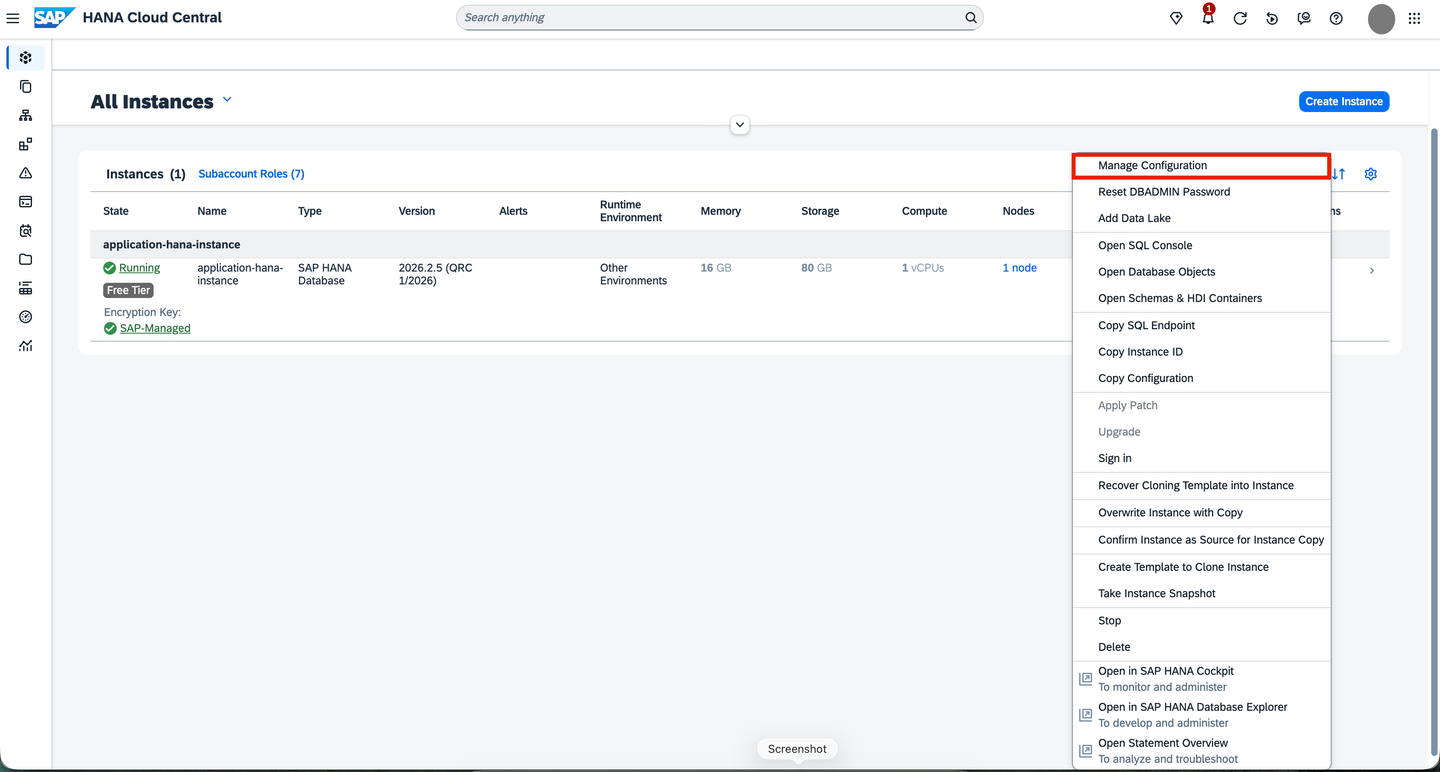Open the Instances cube icon in sidebar
Image resolution: width=1440 pixels, height=772 pixels.
[x=26, y=58]
